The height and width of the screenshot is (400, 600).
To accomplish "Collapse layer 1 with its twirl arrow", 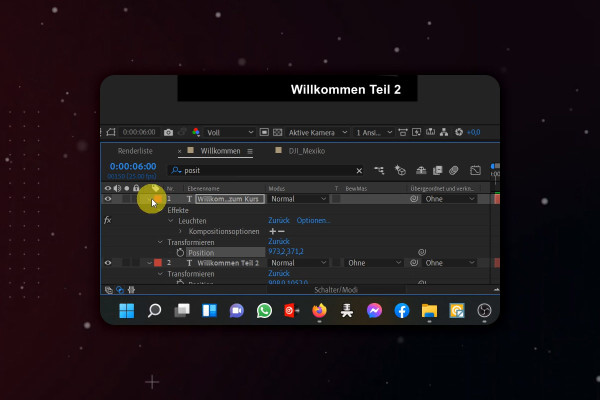I will (x=149, y=199).
